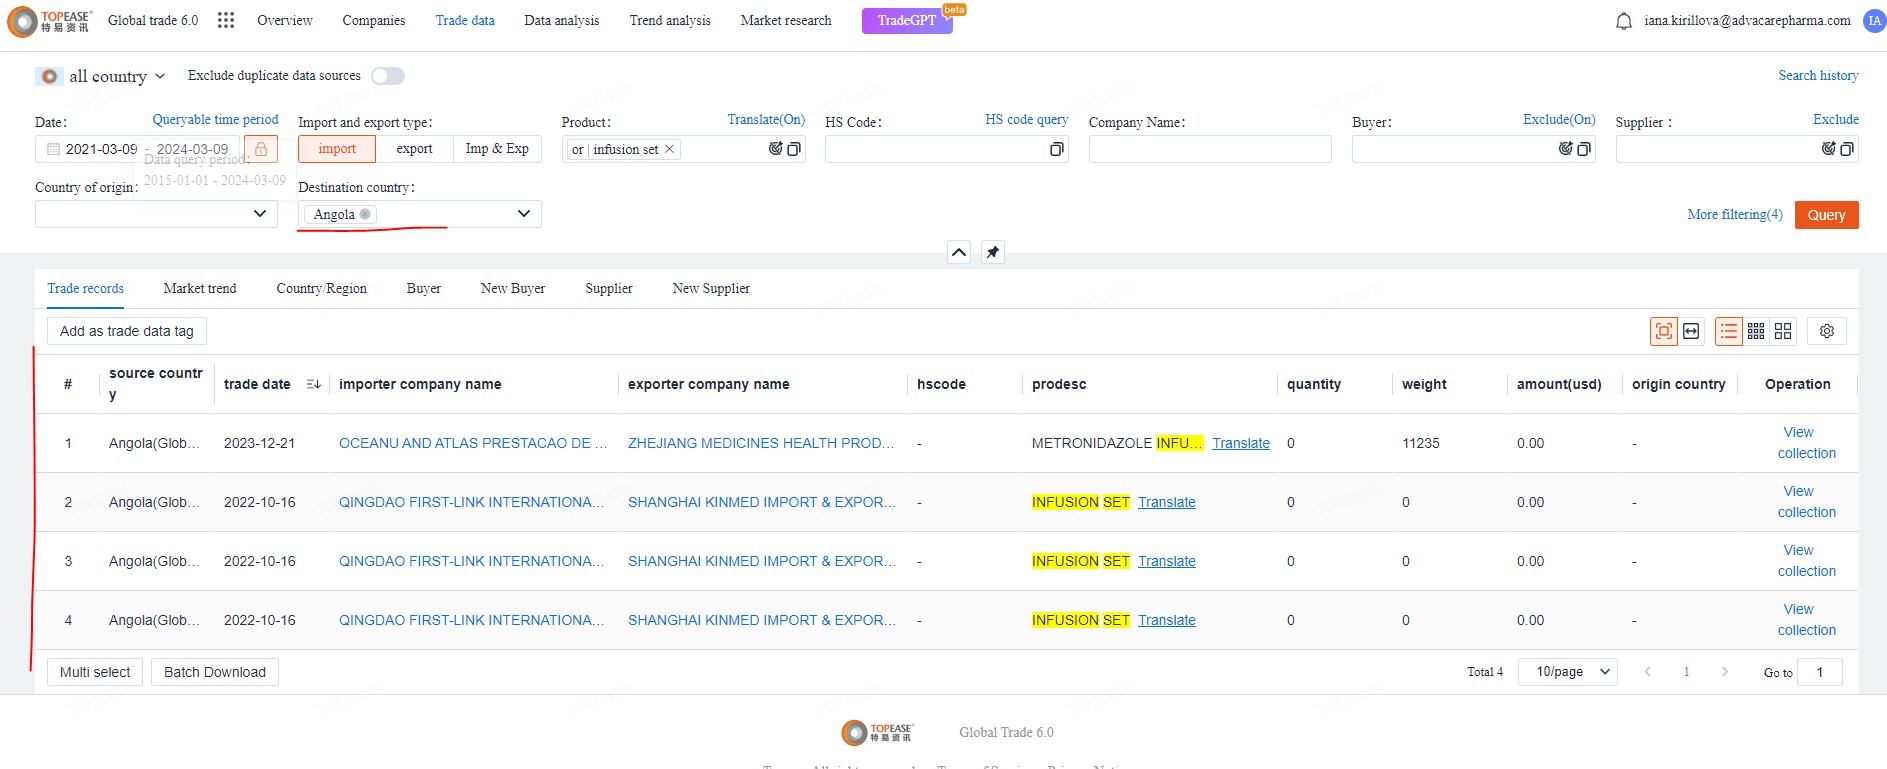Open the Country of origin dropdown

click(x=156, y=214)
